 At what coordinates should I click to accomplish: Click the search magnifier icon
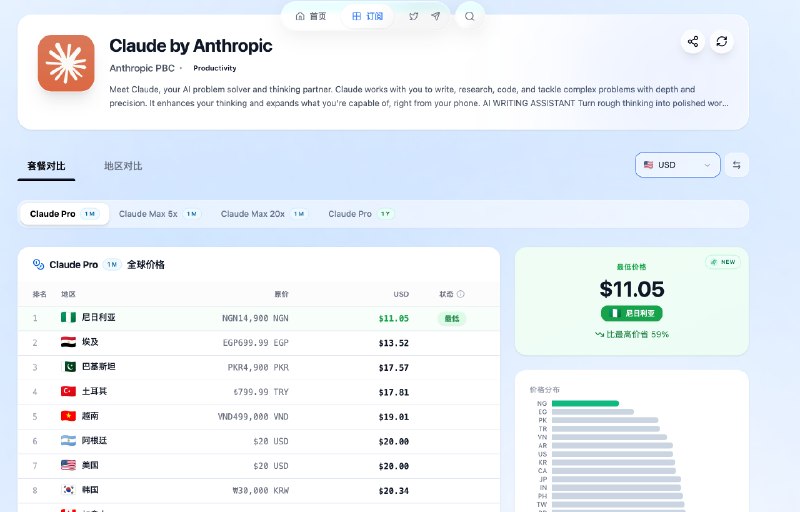469,16
